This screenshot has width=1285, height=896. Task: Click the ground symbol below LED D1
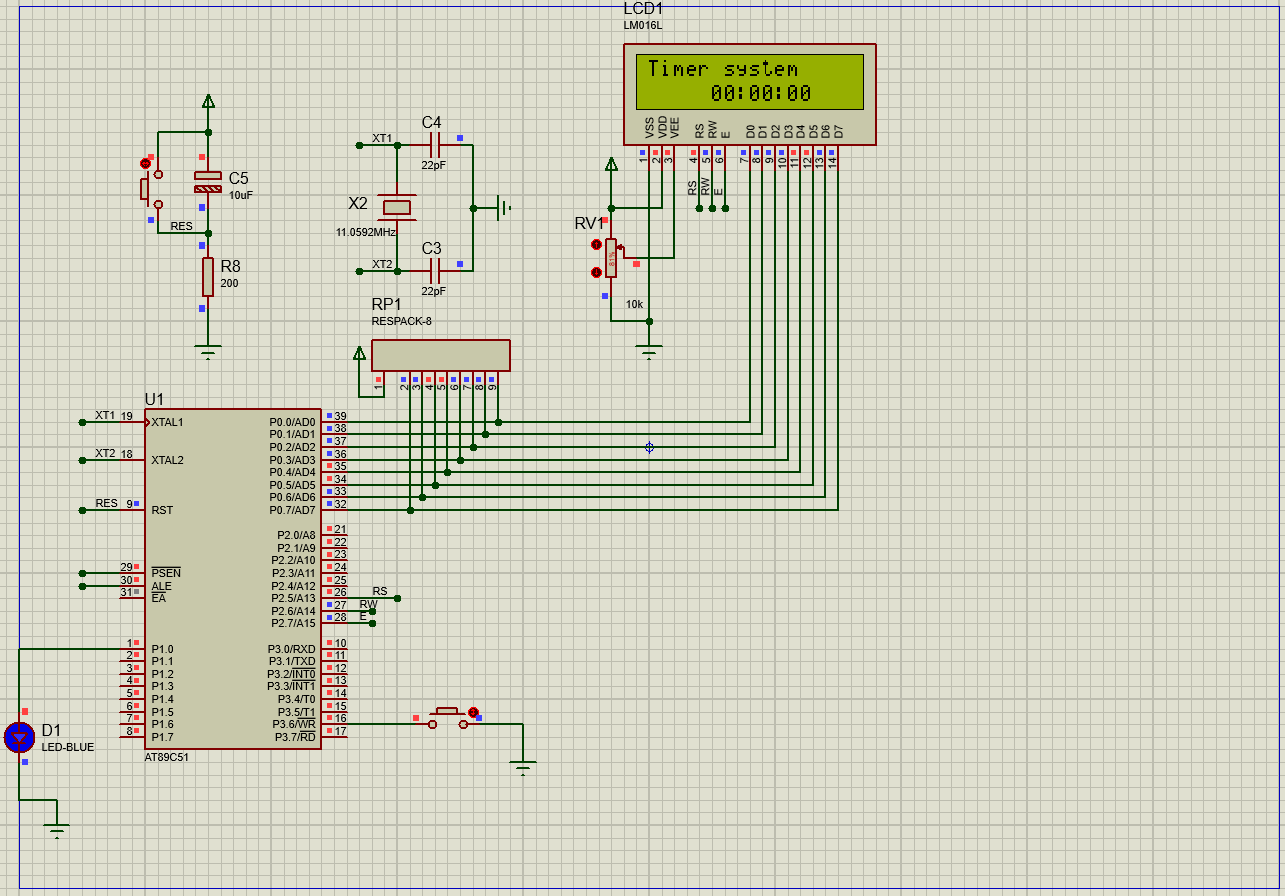tap(57, 830)
